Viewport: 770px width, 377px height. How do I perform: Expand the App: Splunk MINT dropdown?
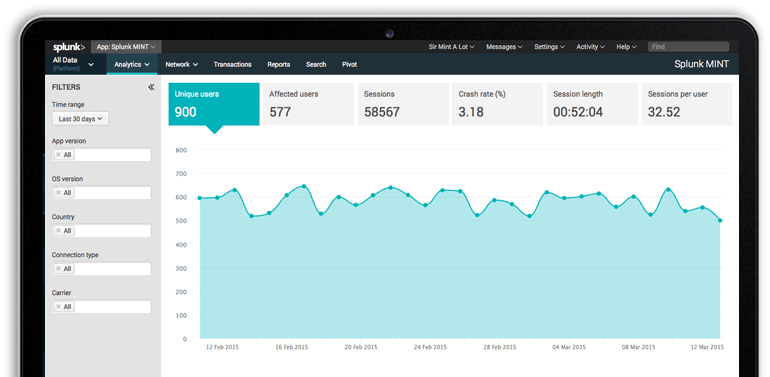click(x=126, y=47)
